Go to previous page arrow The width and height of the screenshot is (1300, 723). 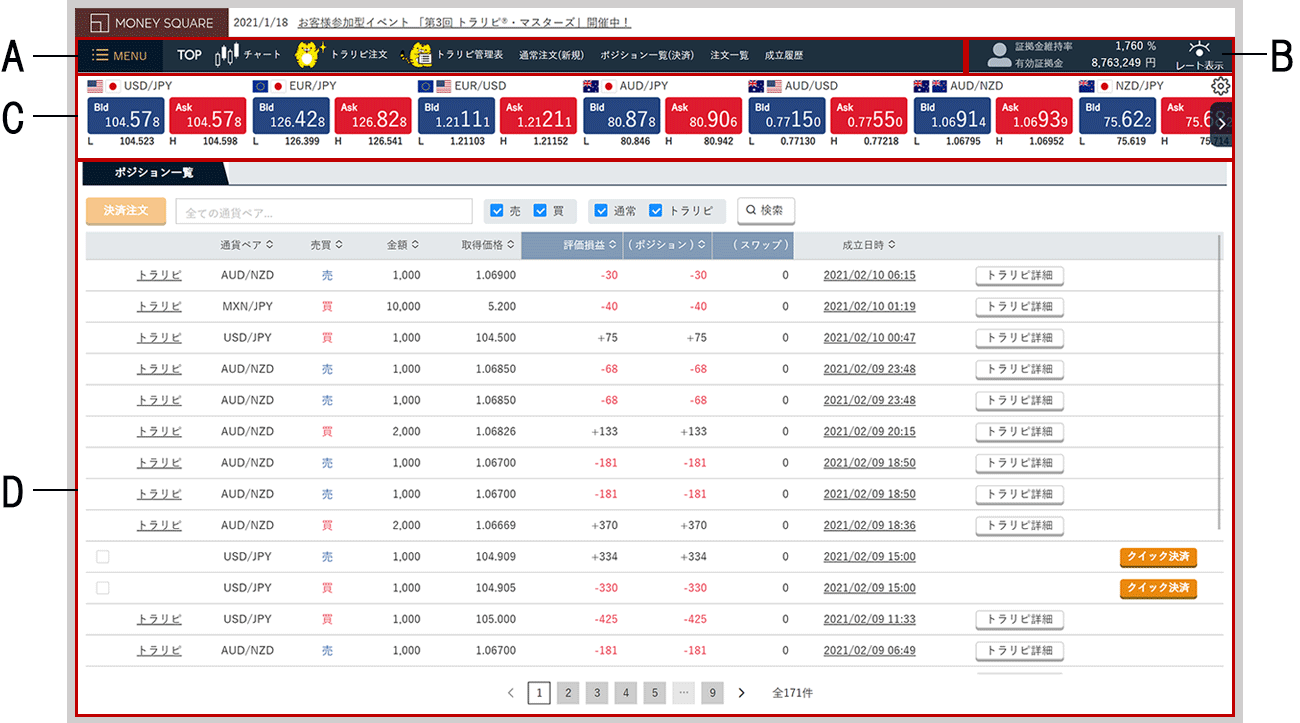pyautogui.click(x=511, y=692)
